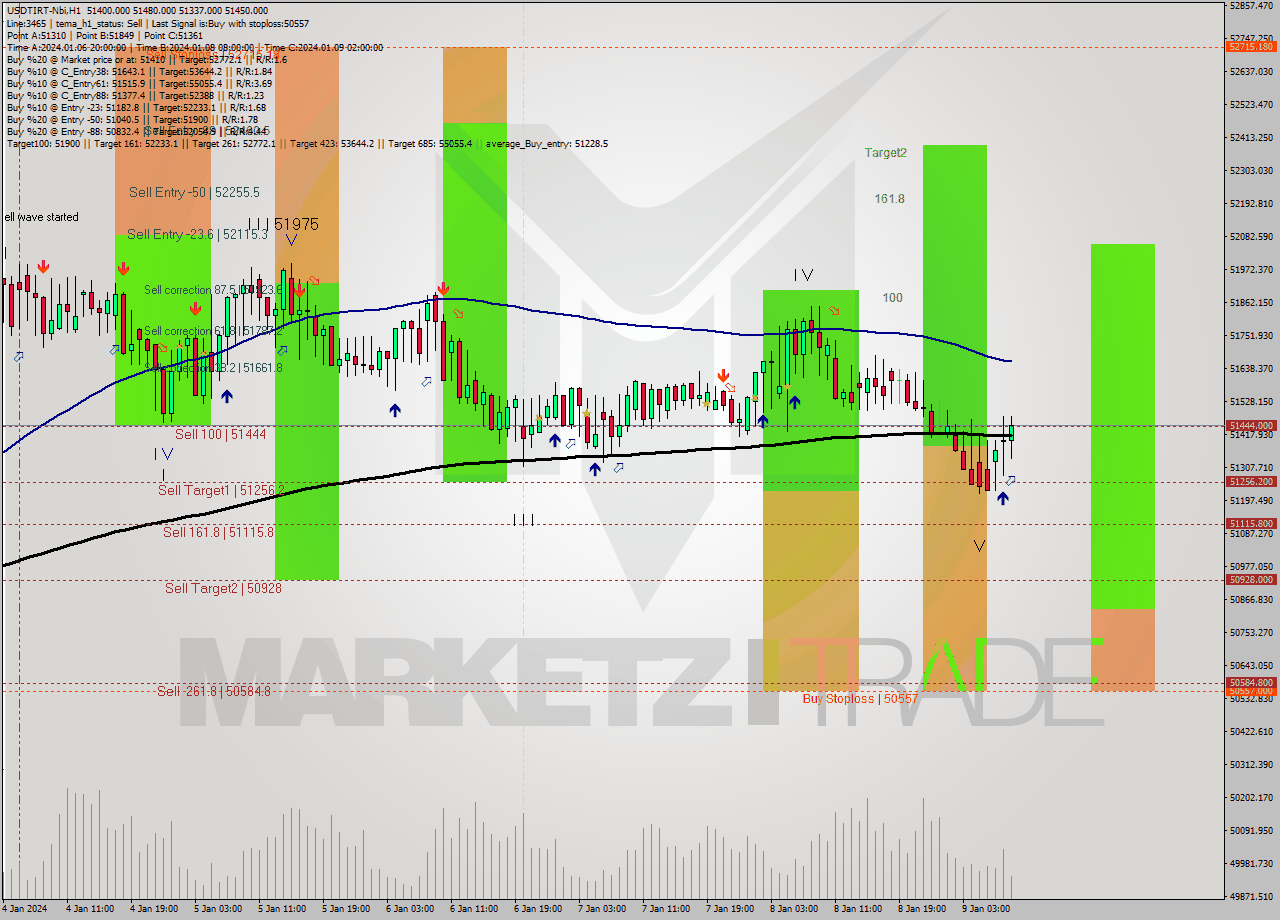Screen dimensions: 1280x920
Task: Click the blue up arrow right of 'Sell correction 38.2'
Action: tap(227, 397)
